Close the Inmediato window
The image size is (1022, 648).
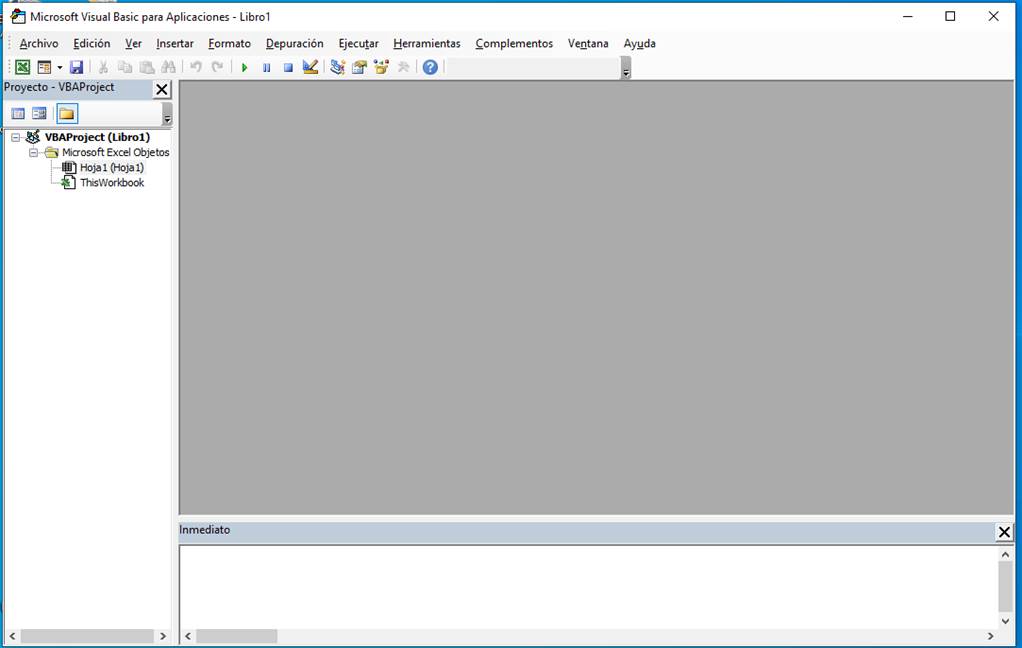tap(1004, 533)
